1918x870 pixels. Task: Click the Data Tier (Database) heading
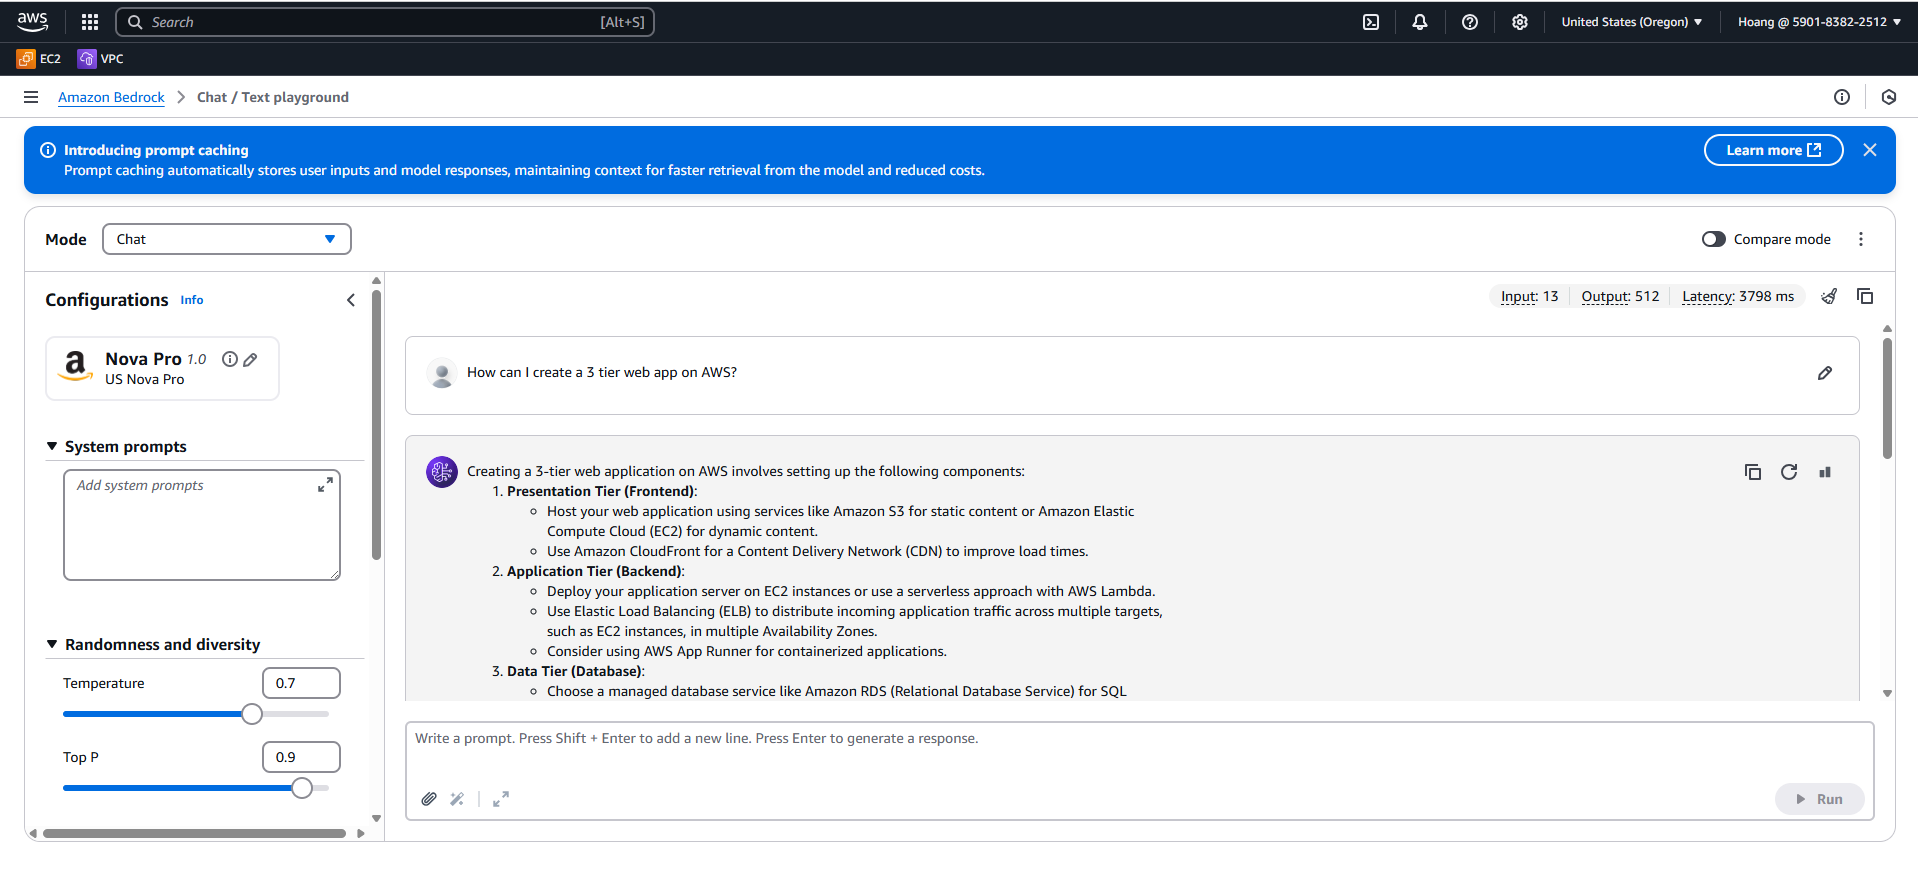(575, 671)
